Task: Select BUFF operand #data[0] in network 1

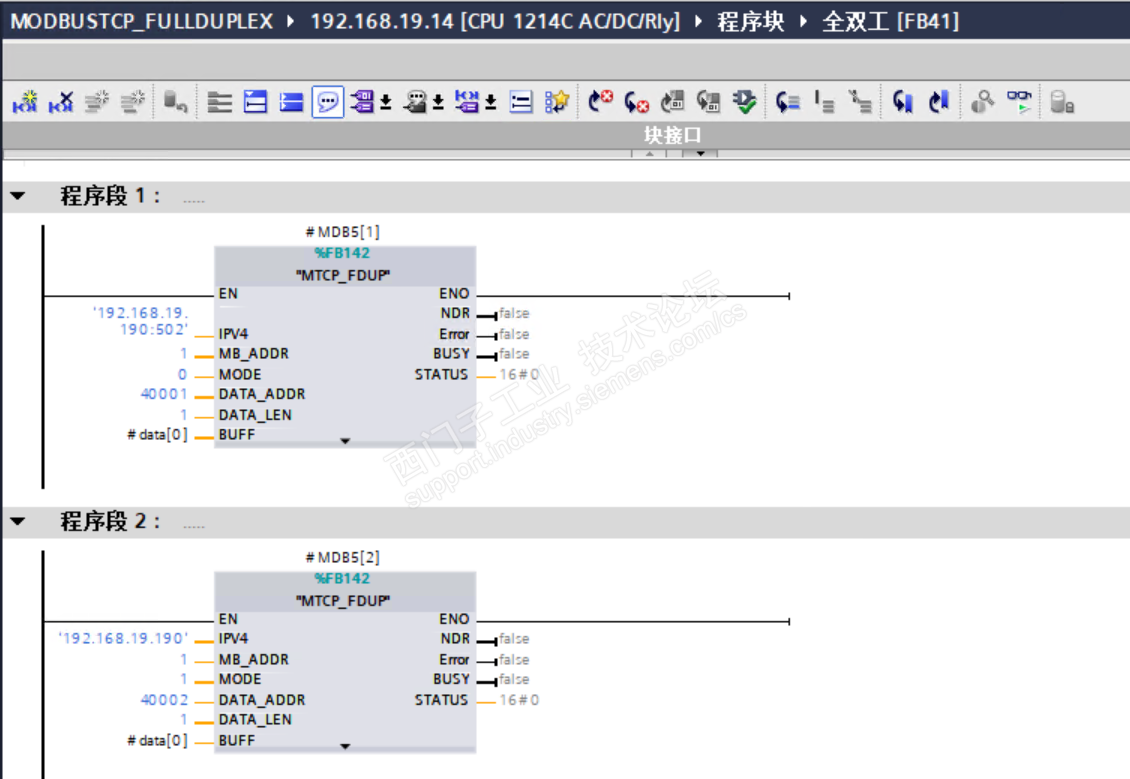Action: (x=157, y=435)
